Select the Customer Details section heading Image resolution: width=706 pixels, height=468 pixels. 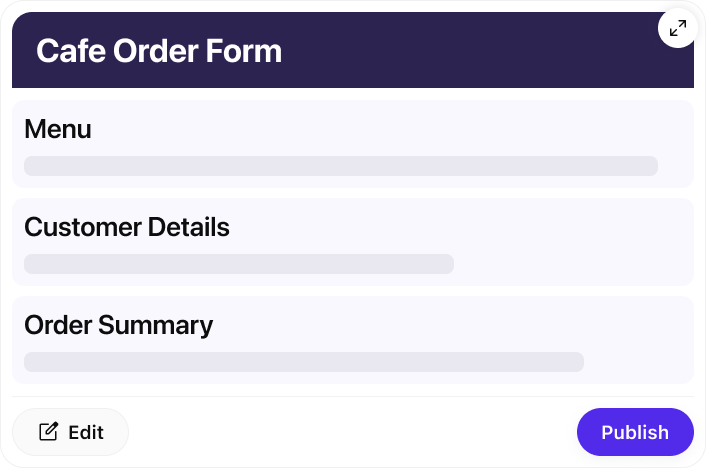point(127,227)
